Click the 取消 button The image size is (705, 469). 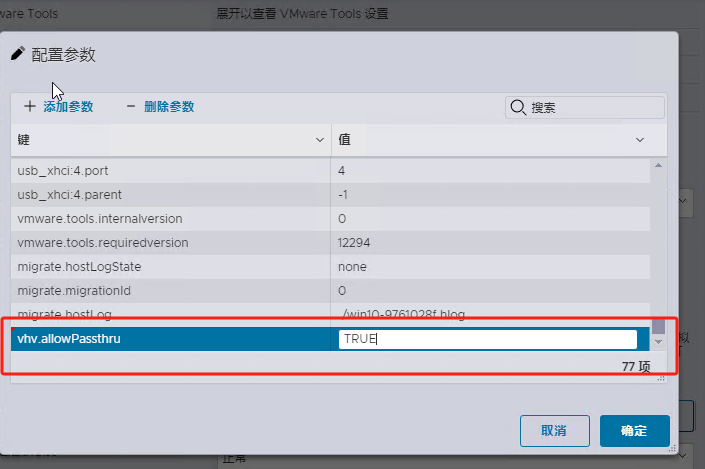point(554,431)
